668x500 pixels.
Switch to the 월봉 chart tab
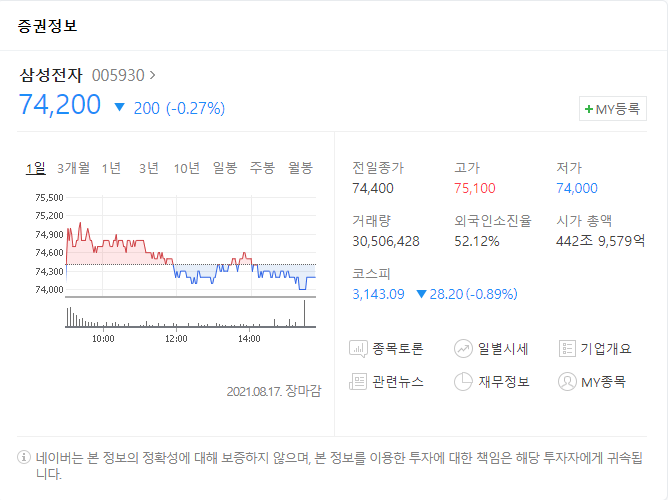pyautogui.click(x=300, y=168)
